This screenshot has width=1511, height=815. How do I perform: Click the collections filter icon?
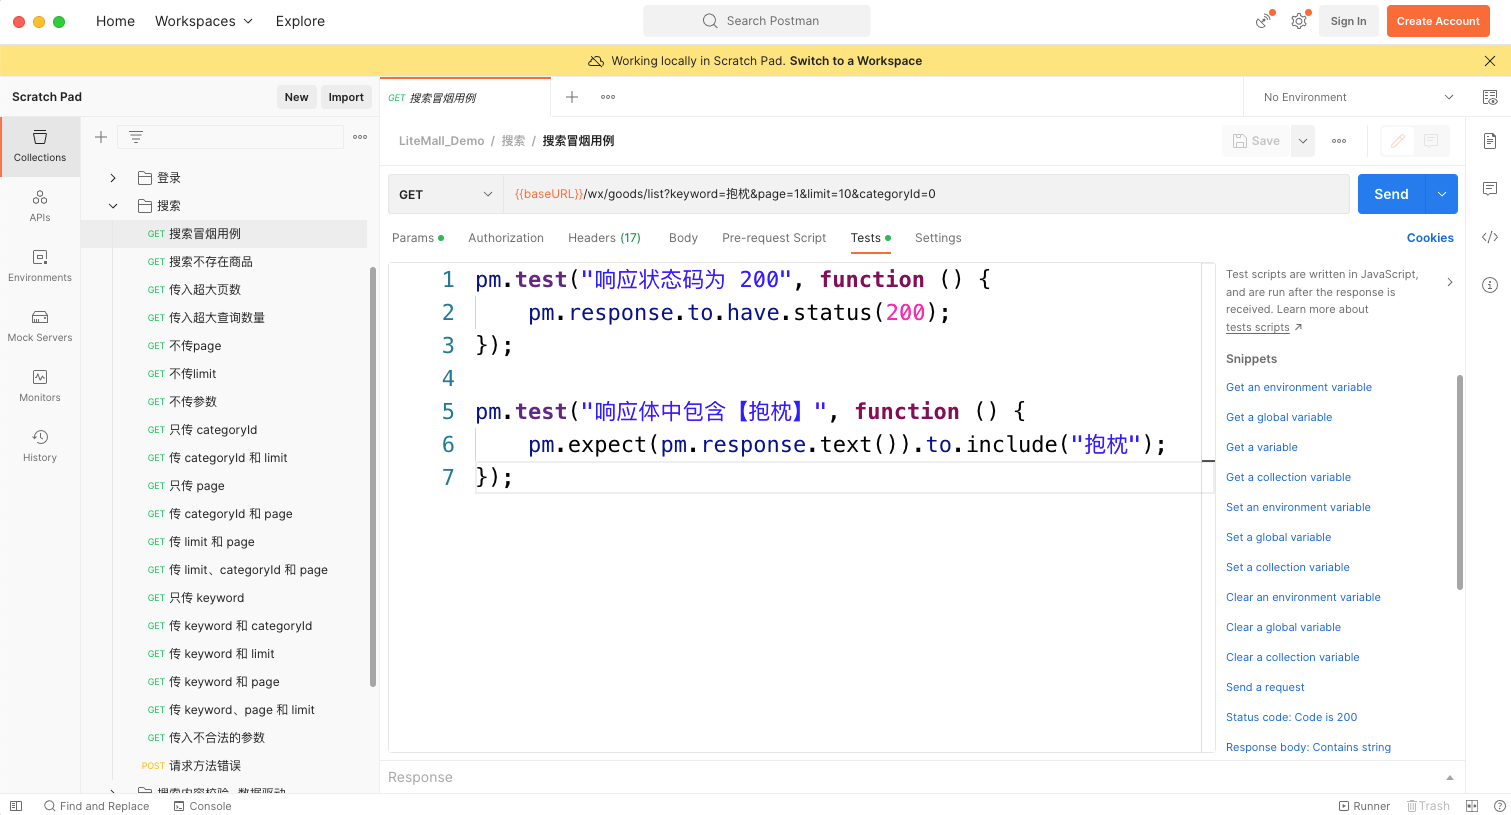coord(136,137)
